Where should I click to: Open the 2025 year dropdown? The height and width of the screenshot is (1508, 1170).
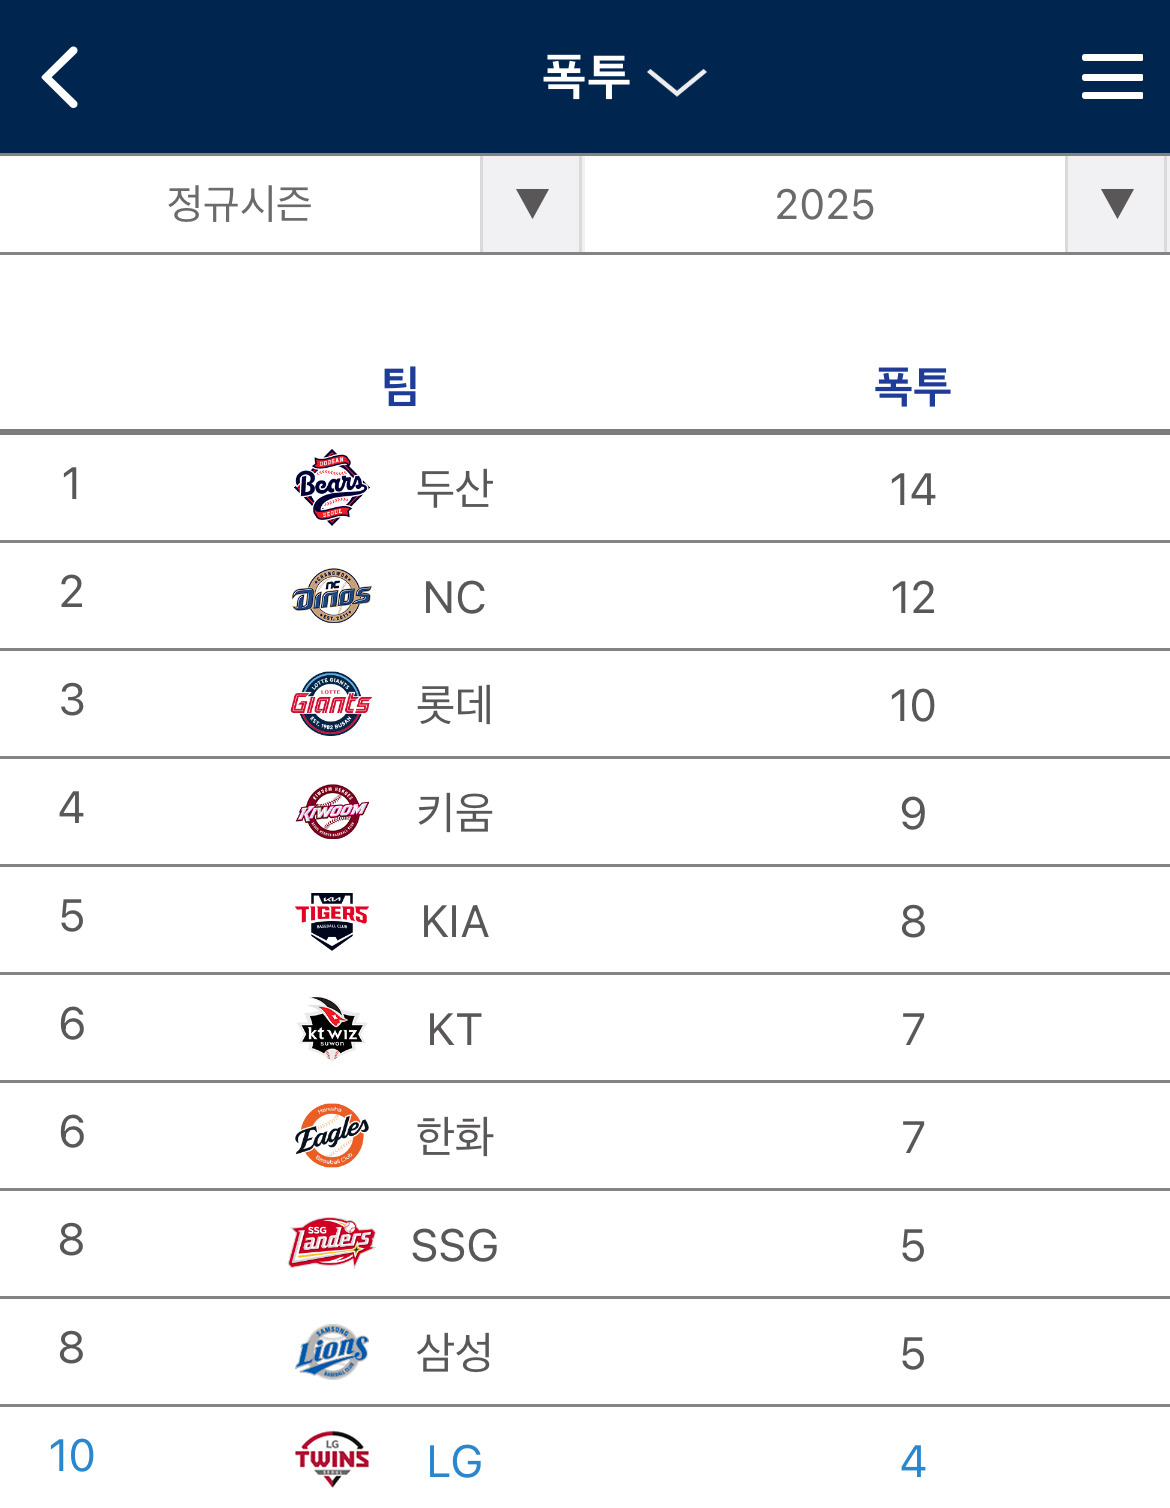874,204
